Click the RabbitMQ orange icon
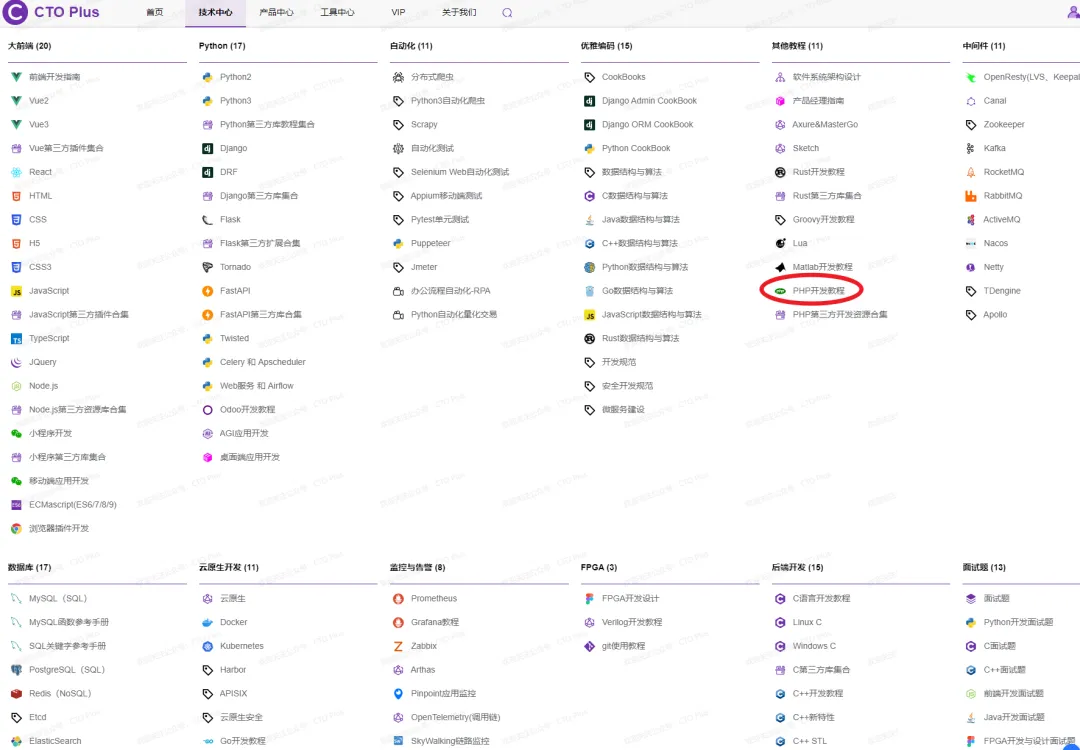This screenshot has height=750, width=1080. (x=970, y=196)
